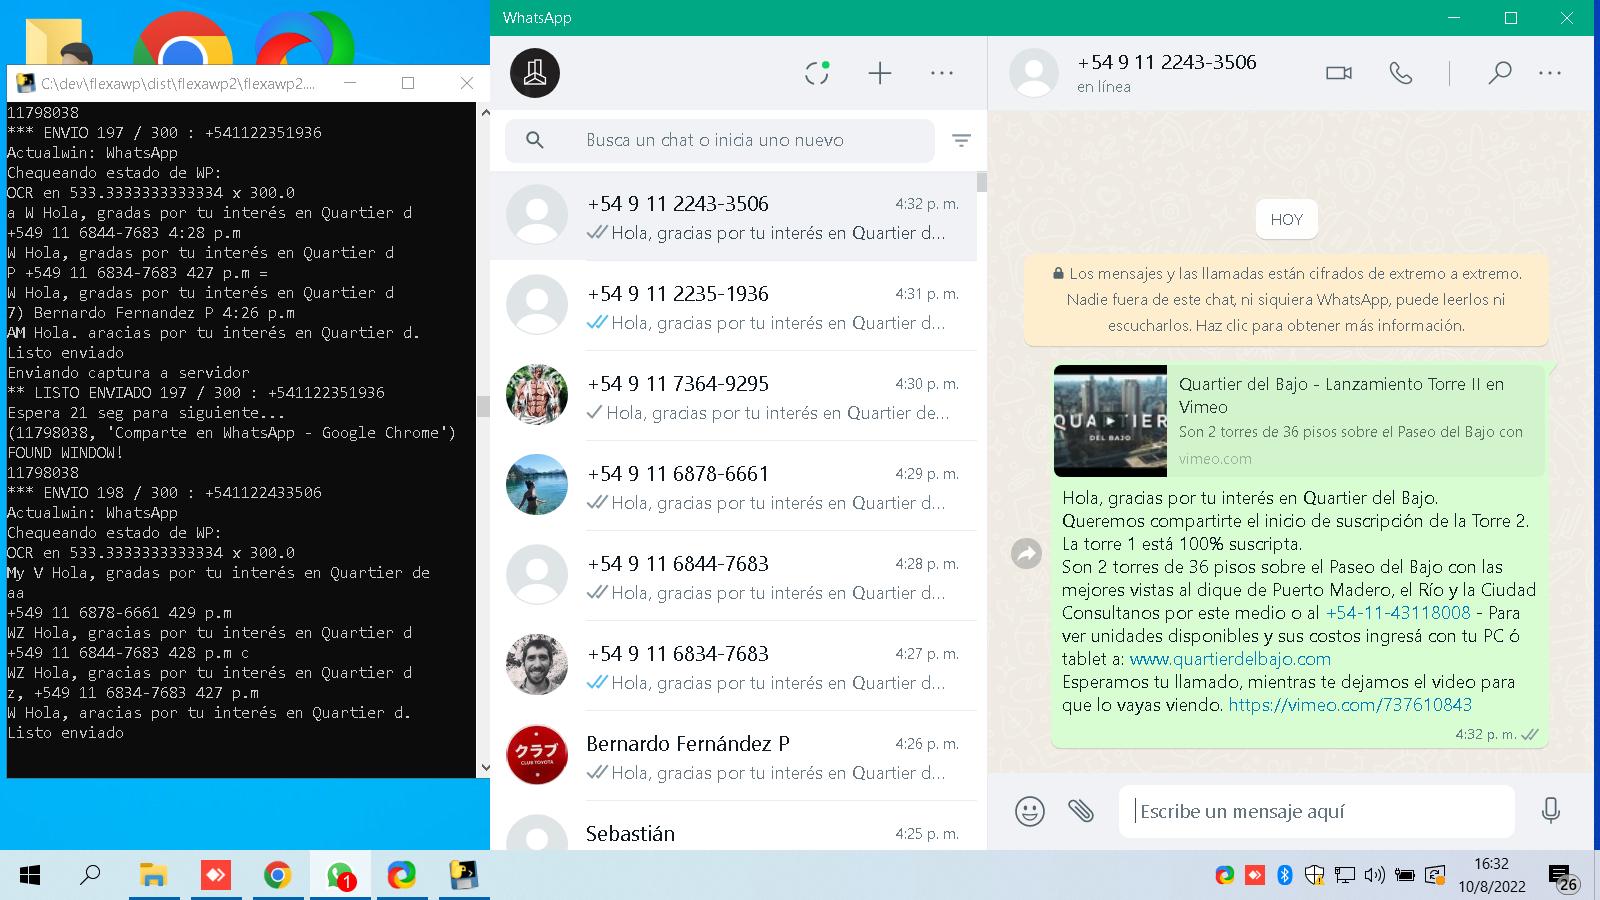Open Windows taskbar search
1600x900 pixels.
(x=90, y=876)
